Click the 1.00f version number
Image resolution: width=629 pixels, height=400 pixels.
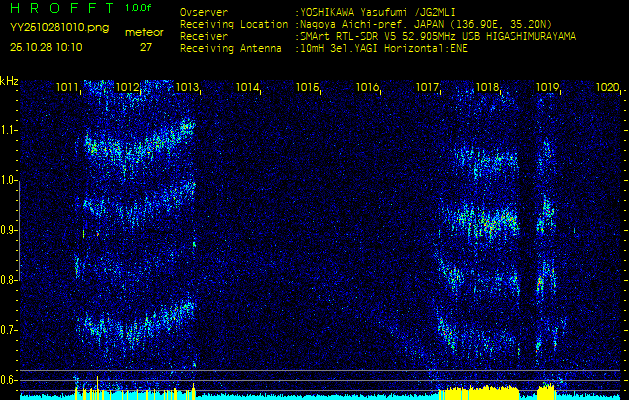139,7
